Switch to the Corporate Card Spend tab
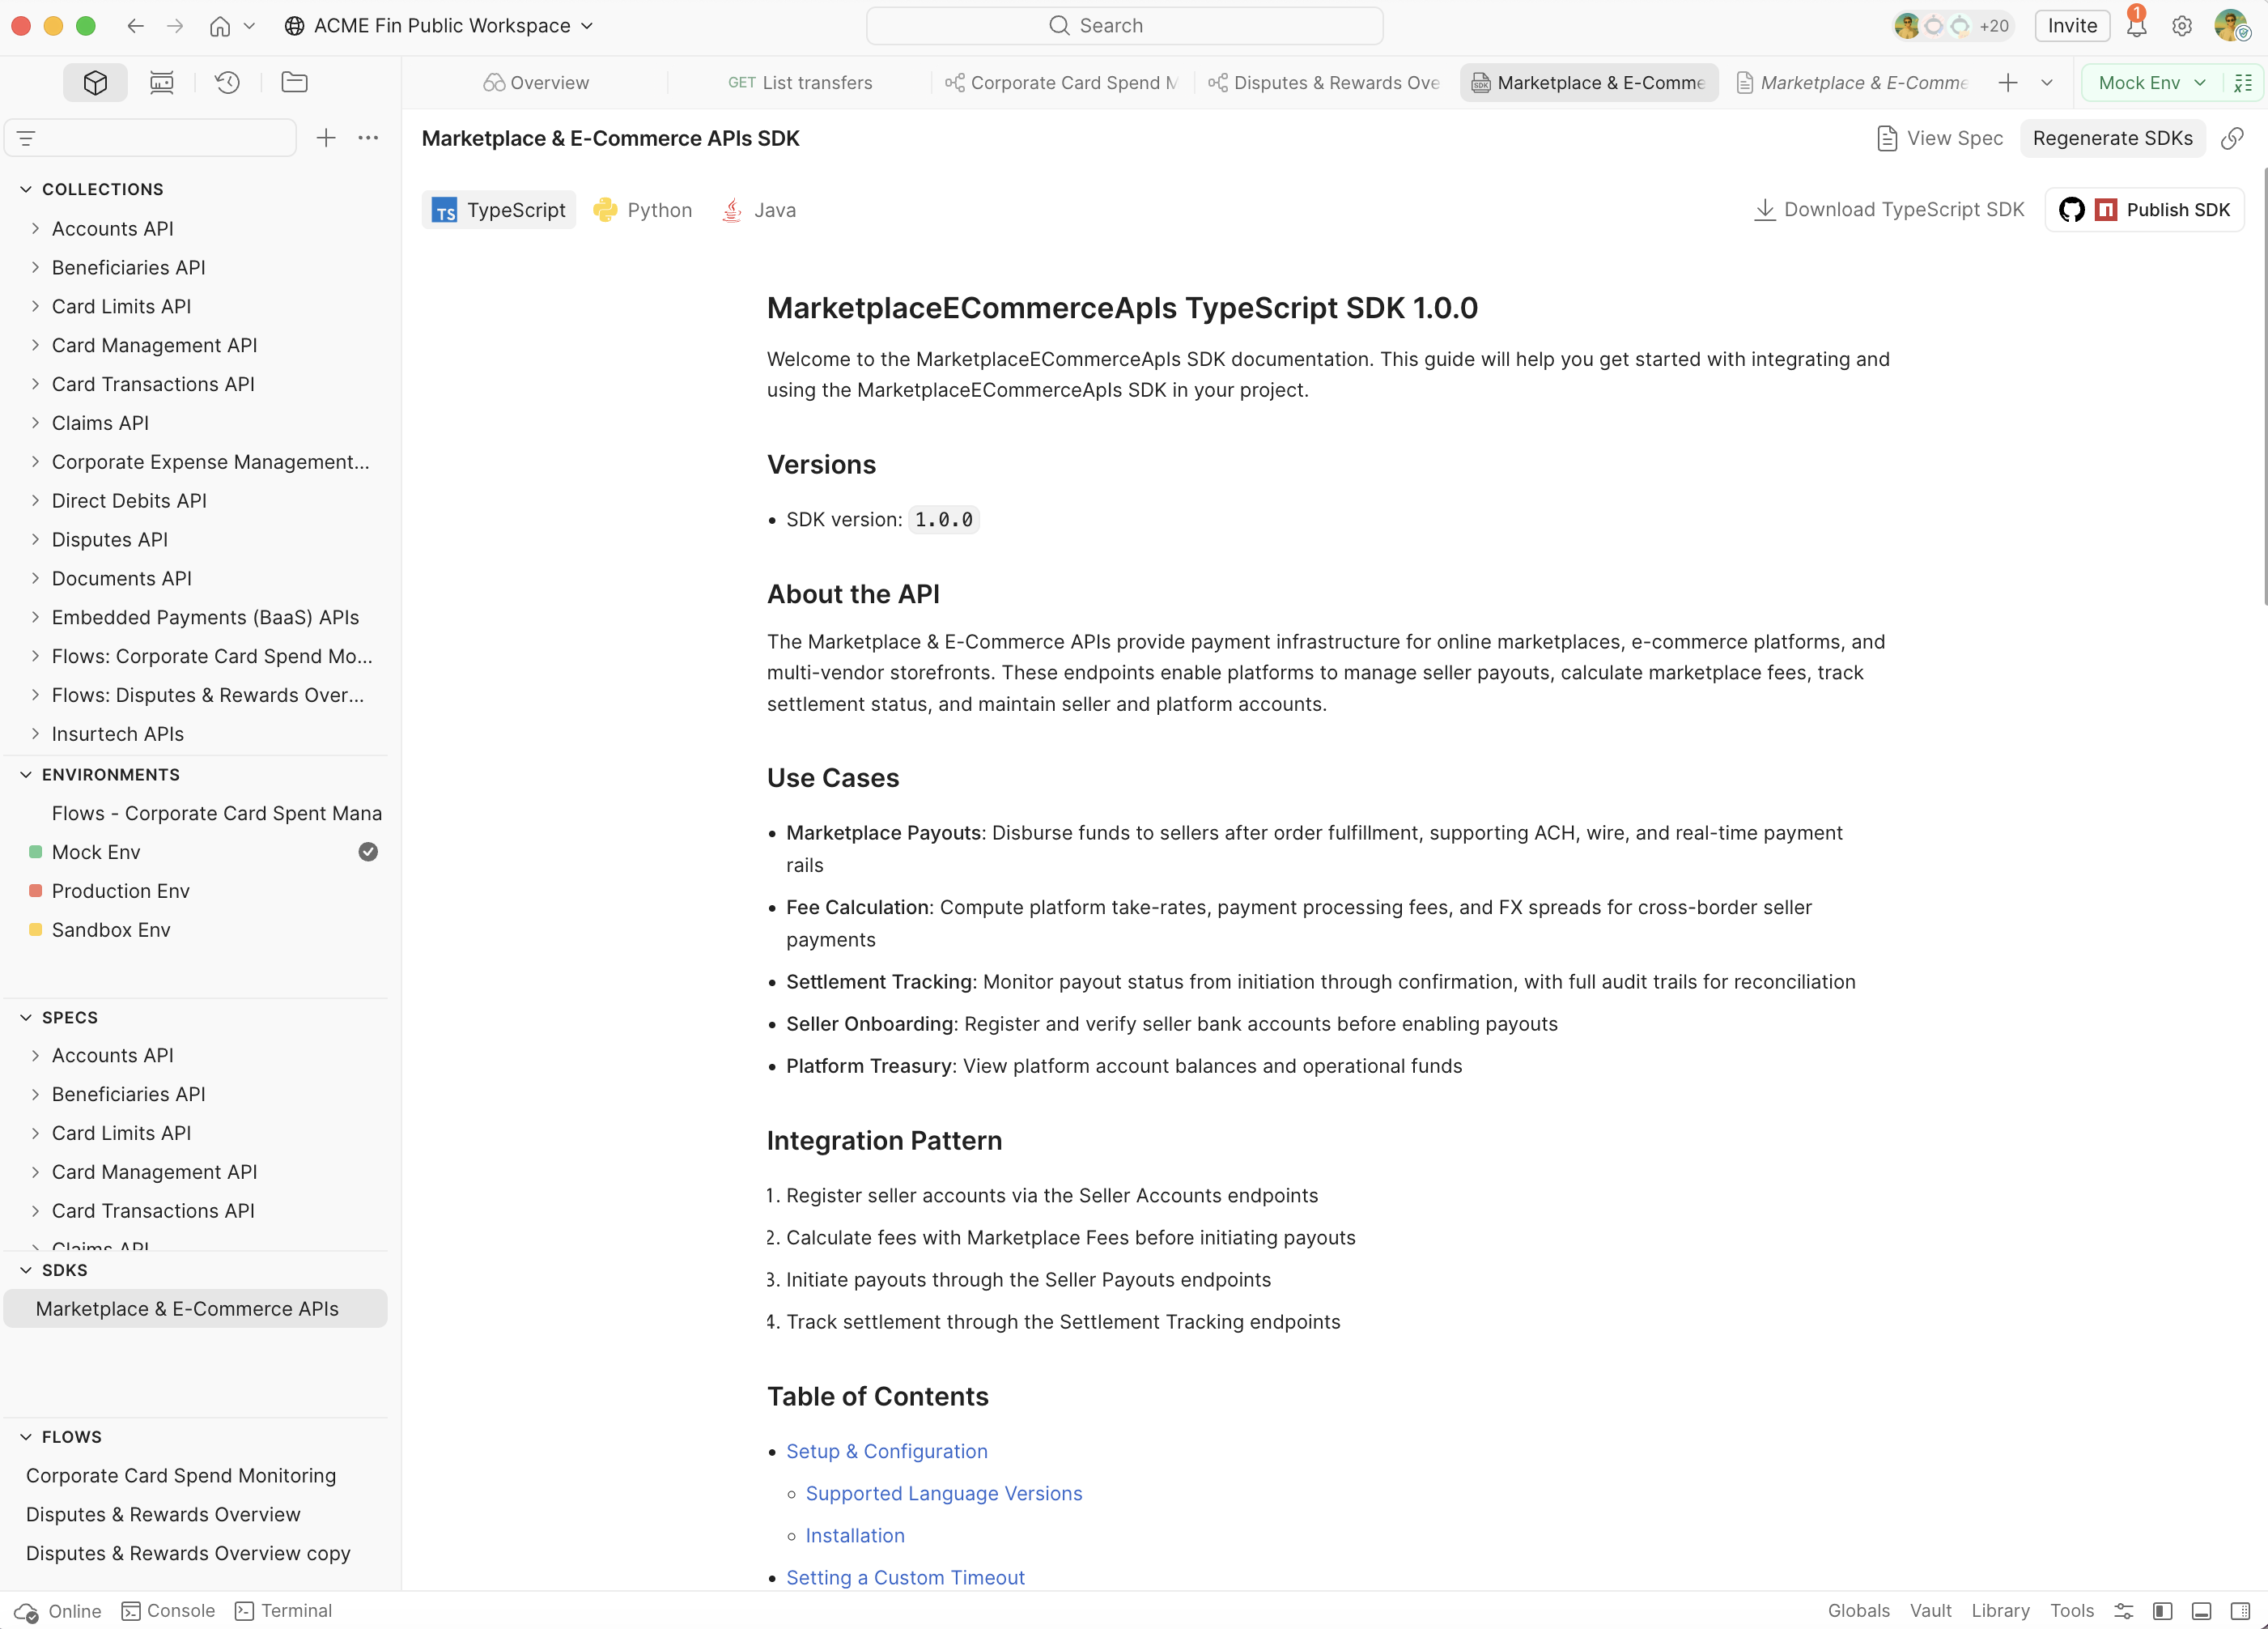This screenshot has height=1629, width=2268. point(1063,83)
